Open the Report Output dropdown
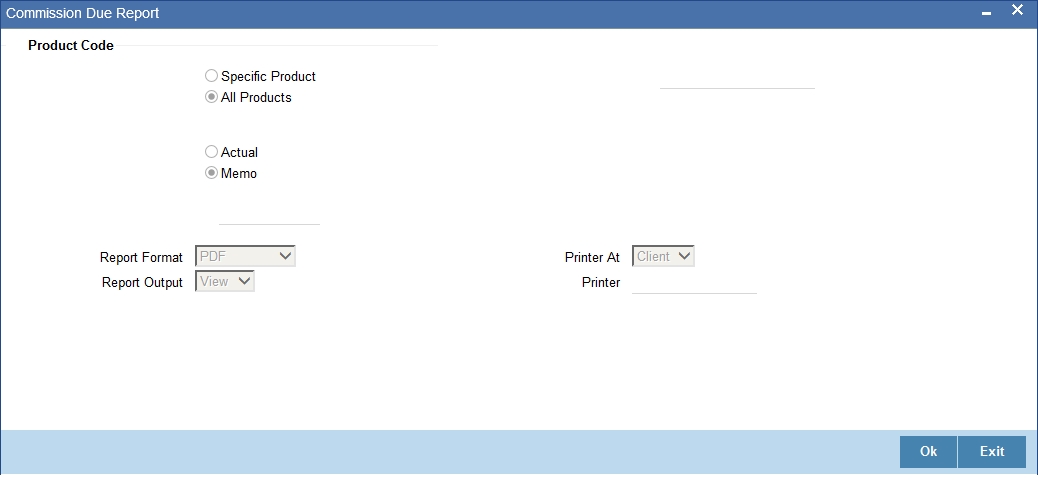Screen dimensions: 1038x483 (x=225, y=281)
